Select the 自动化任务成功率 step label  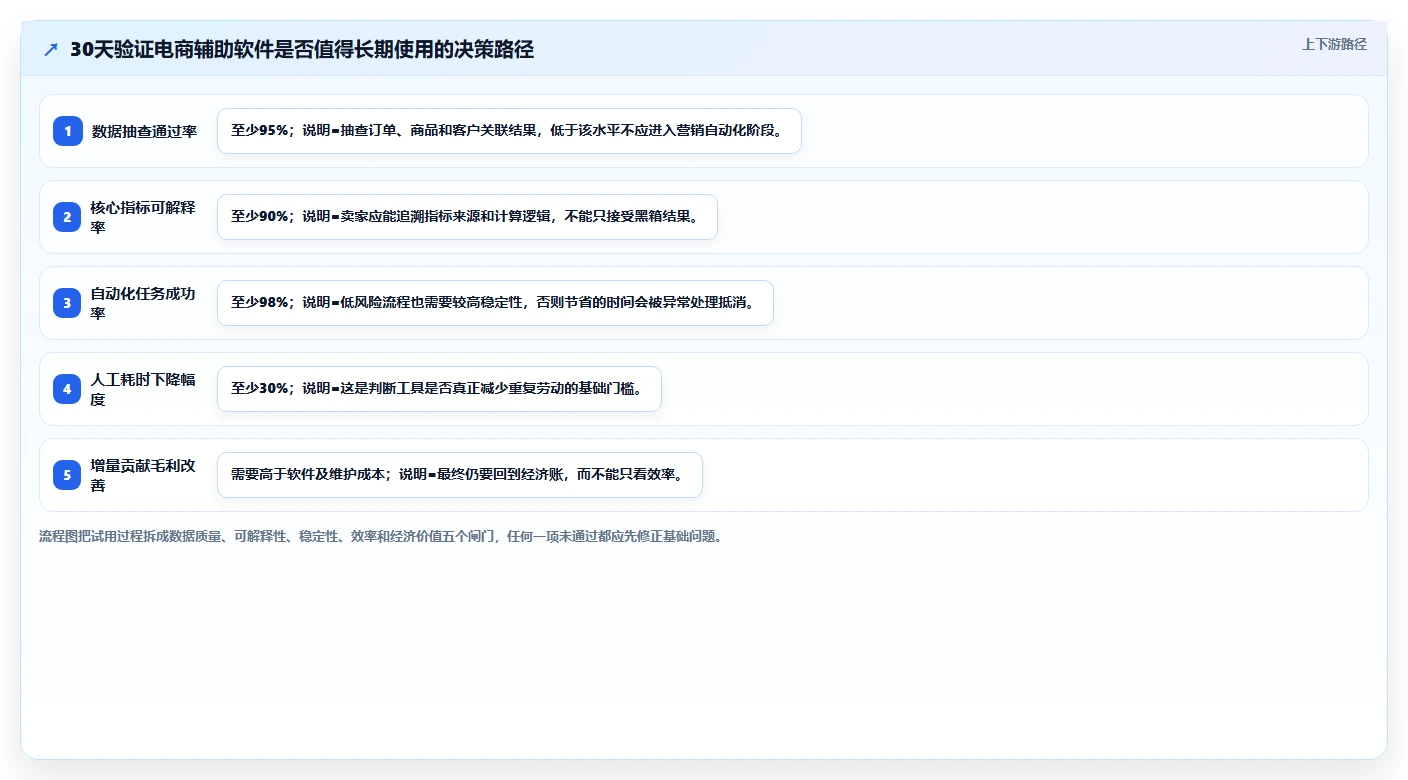[144, 303]
